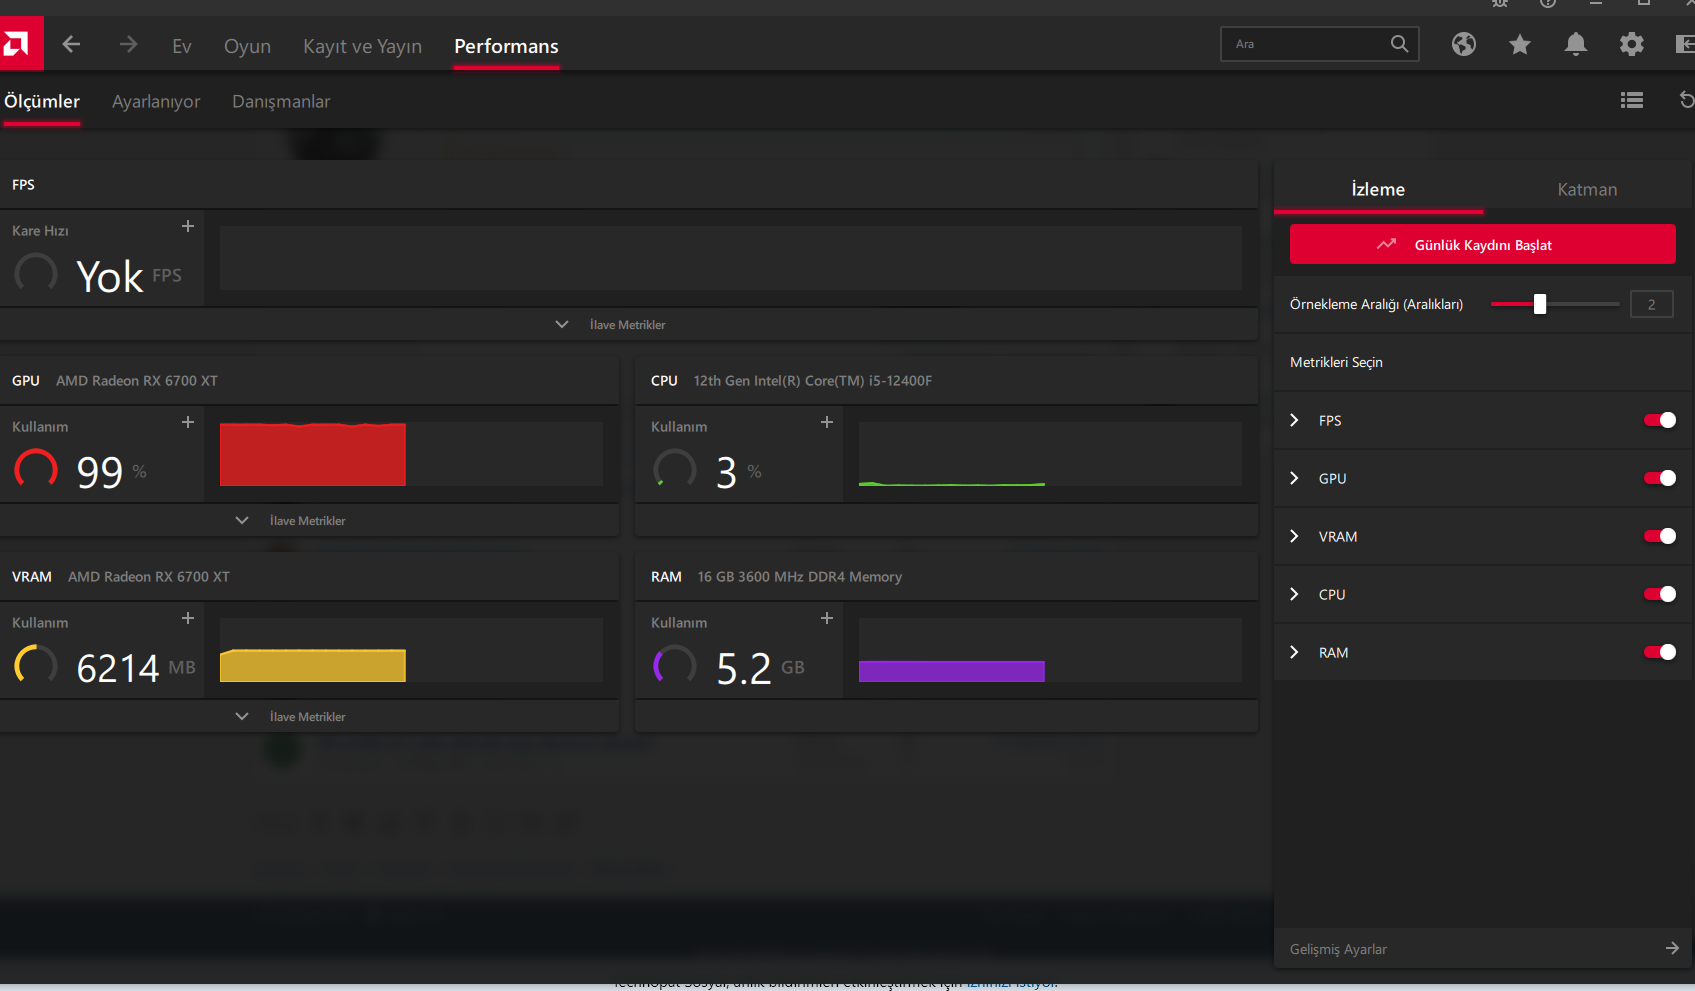Open settings with the gear icon
Viewport: 1695px width, 991px height.
(1632, 44)
